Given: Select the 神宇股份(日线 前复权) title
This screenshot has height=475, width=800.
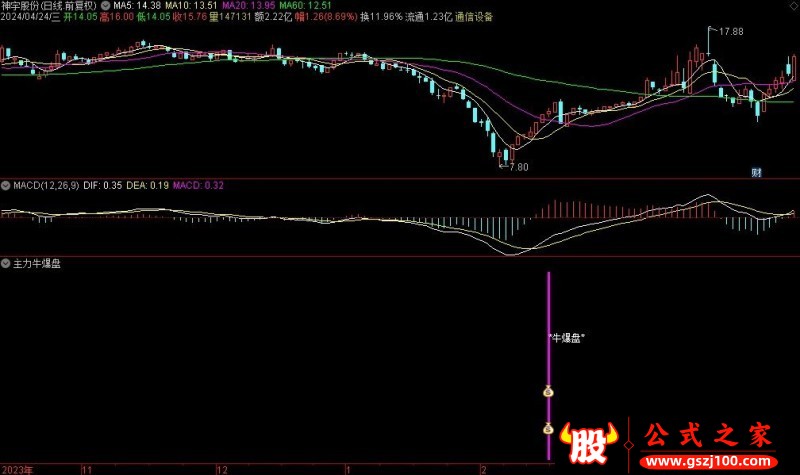Looking at the screenshot, I should (x=48, y=6).
